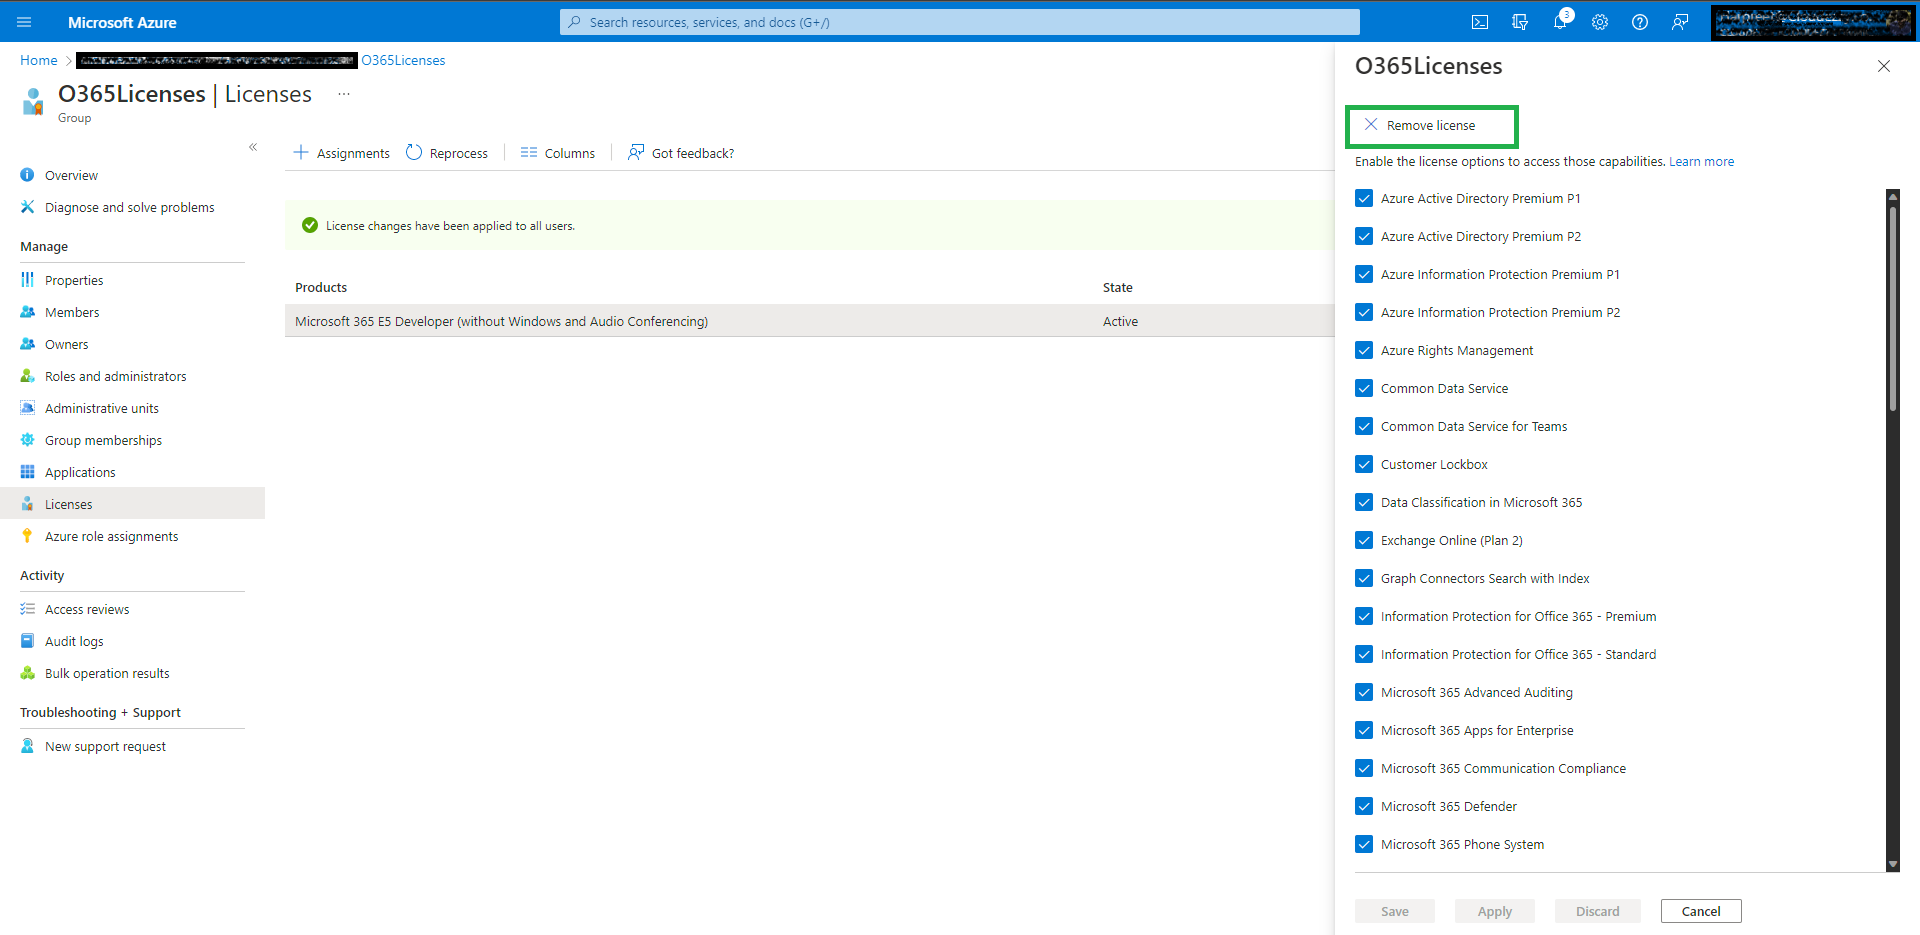
Task: Click the State column header
Action: [1118, 287]
